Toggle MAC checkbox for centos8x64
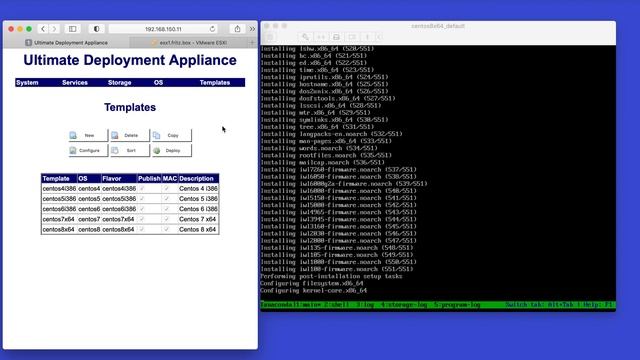The width and height of the screenshot is (640, 360). [166, 229]
